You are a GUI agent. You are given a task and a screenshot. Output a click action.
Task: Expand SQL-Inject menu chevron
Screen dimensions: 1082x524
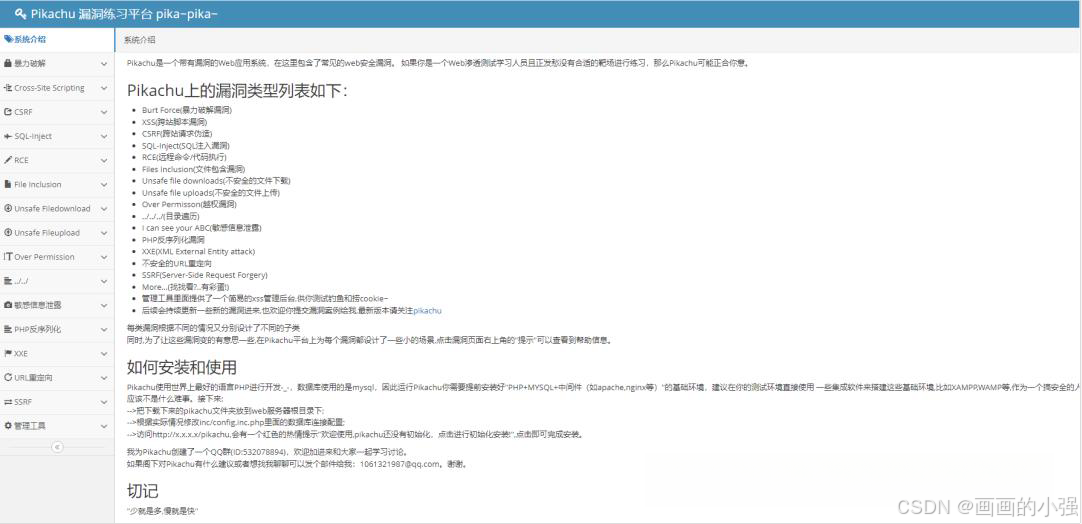tap(104, 136)
